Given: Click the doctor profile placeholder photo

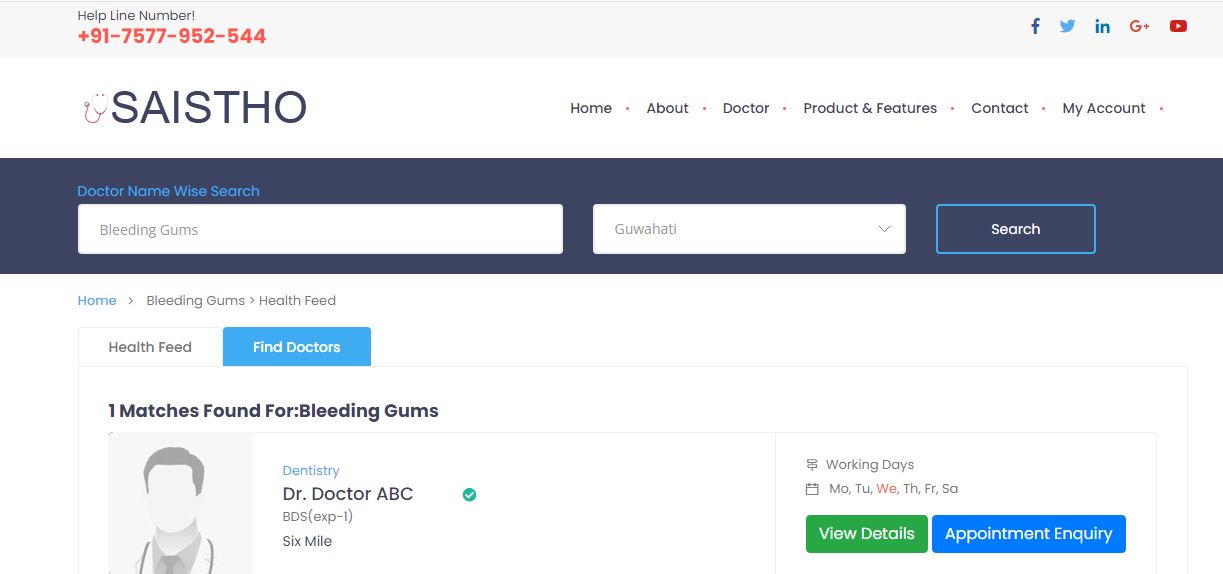Looking at the screenshot, I should pos(180,504).
